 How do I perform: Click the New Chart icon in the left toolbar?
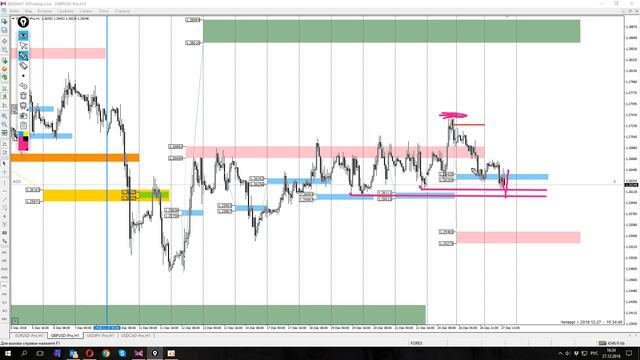click(x=4, y=22)
